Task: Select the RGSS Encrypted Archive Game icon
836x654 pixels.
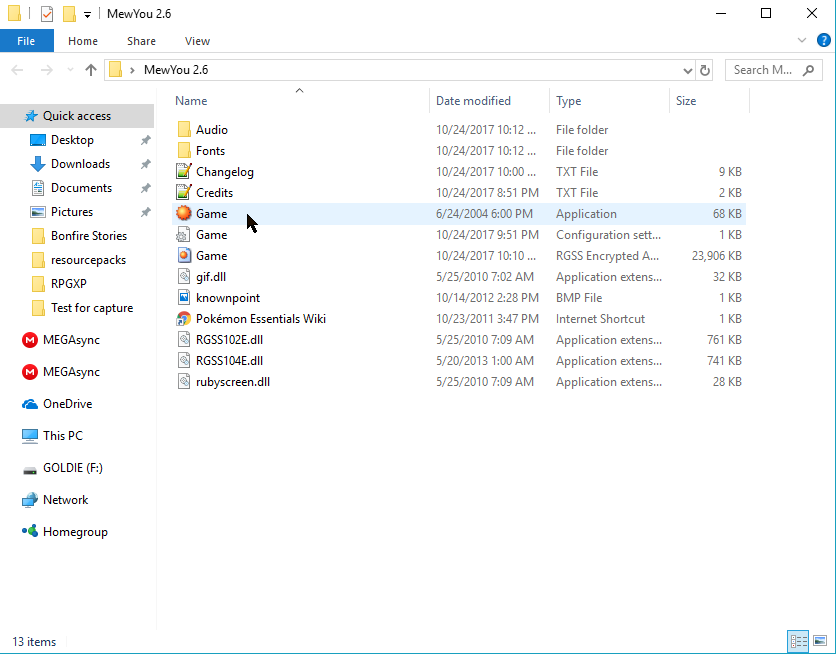Action: (x=184, y=256)
